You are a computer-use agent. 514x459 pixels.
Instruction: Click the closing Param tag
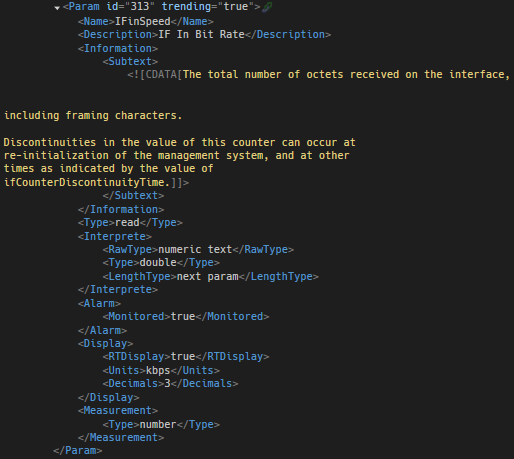(x=78, y=451)
